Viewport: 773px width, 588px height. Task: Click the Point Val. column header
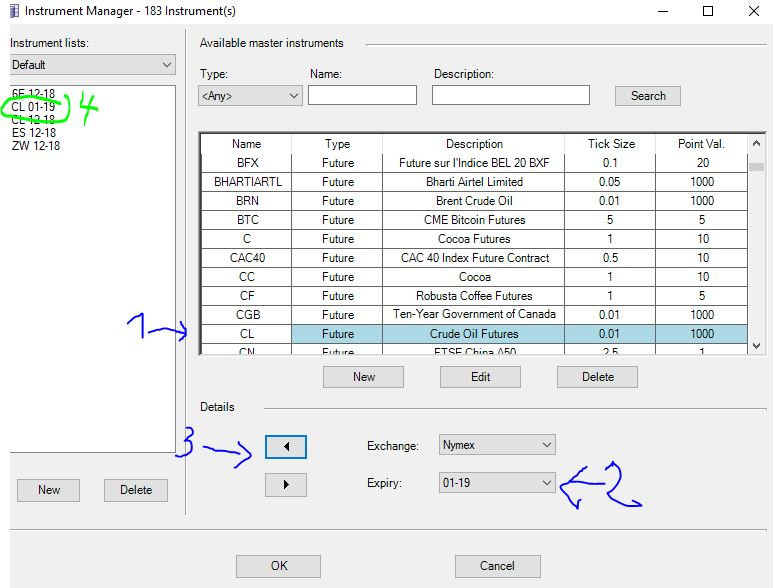(702, 144)
